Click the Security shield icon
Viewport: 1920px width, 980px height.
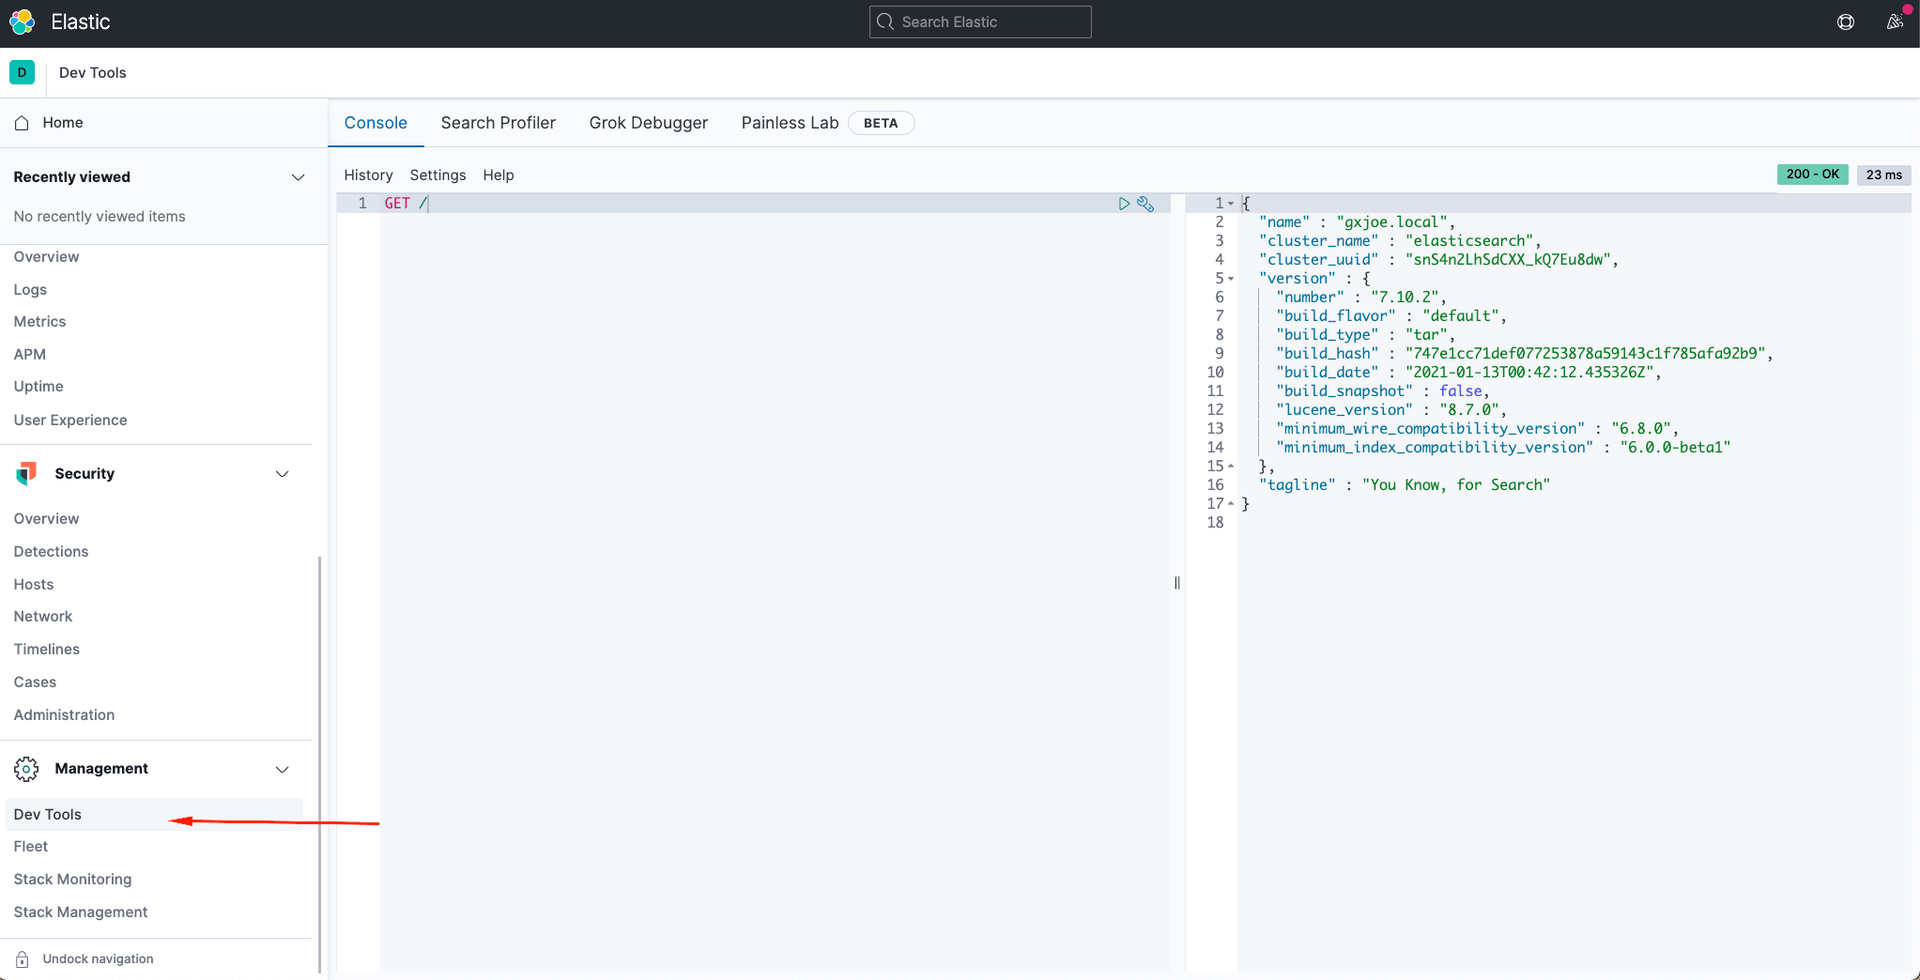27,474
